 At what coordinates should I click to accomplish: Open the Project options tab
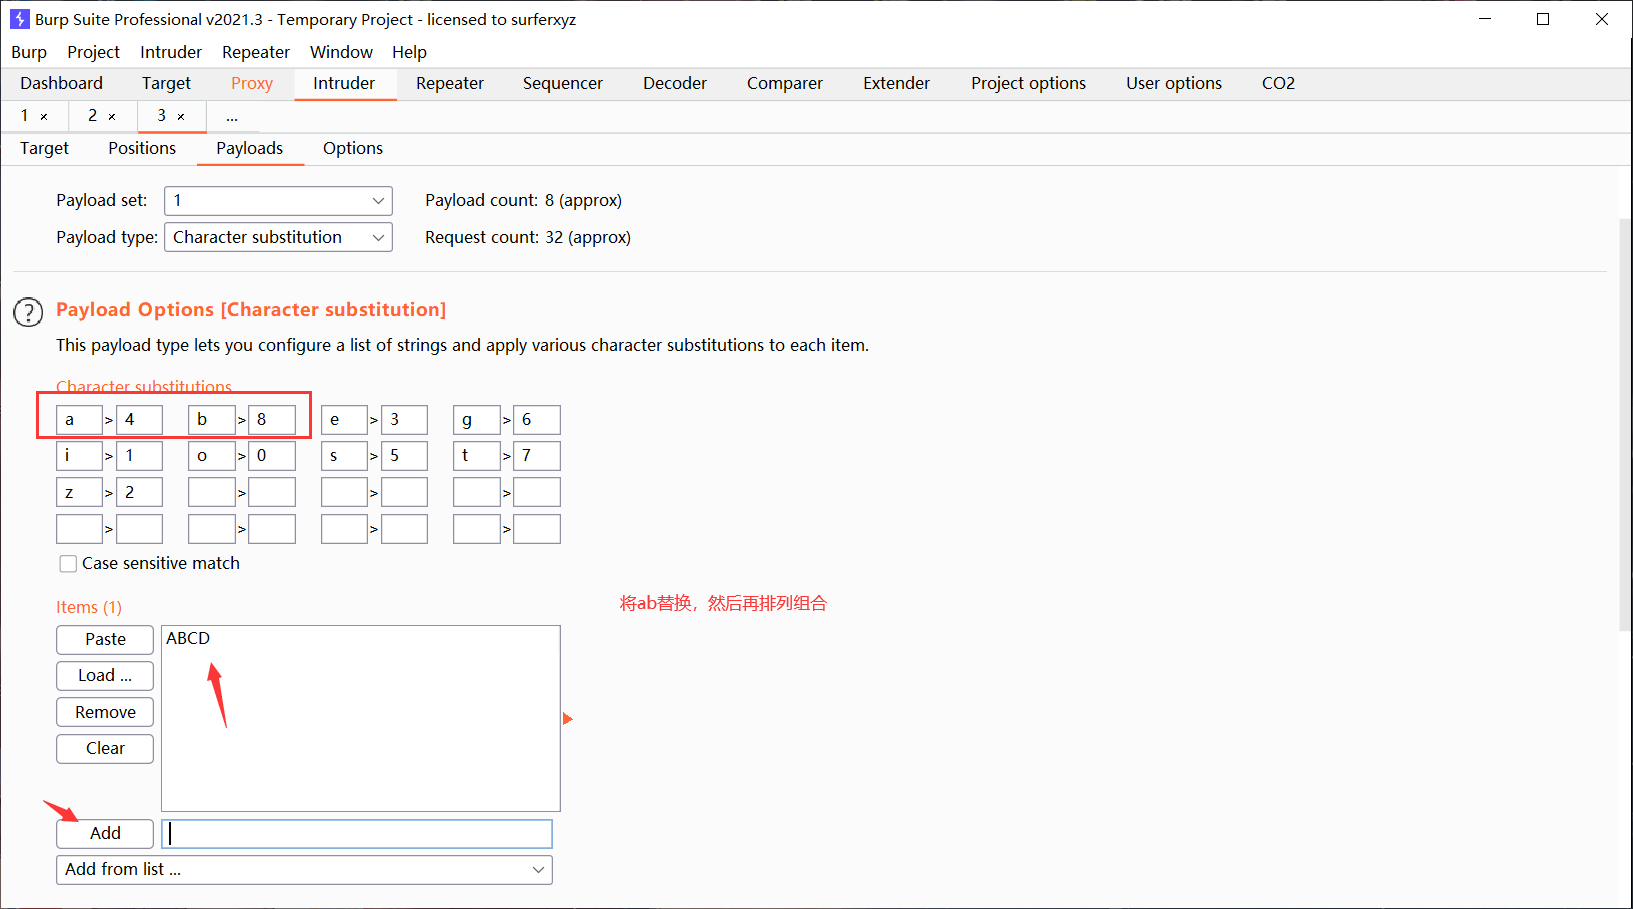click(1028, 84)
